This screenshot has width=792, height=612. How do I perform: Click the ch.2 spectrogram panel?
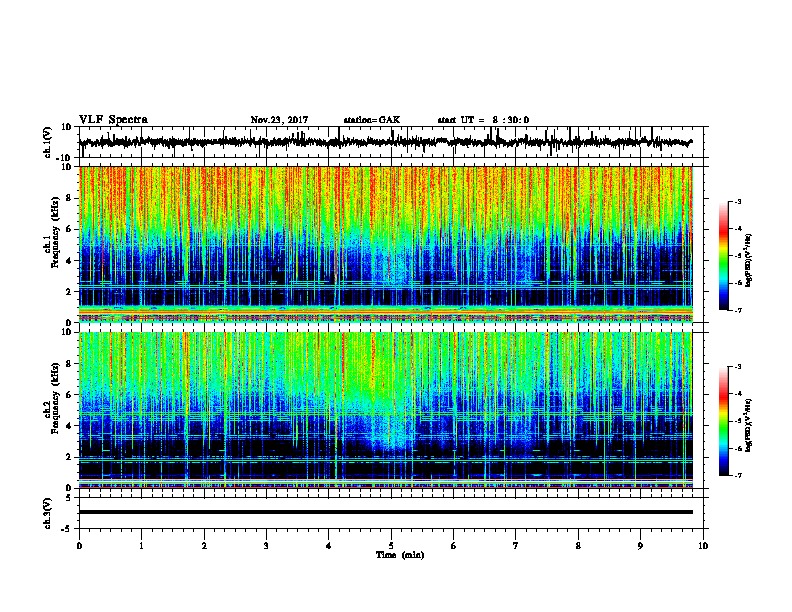[386, 410]
